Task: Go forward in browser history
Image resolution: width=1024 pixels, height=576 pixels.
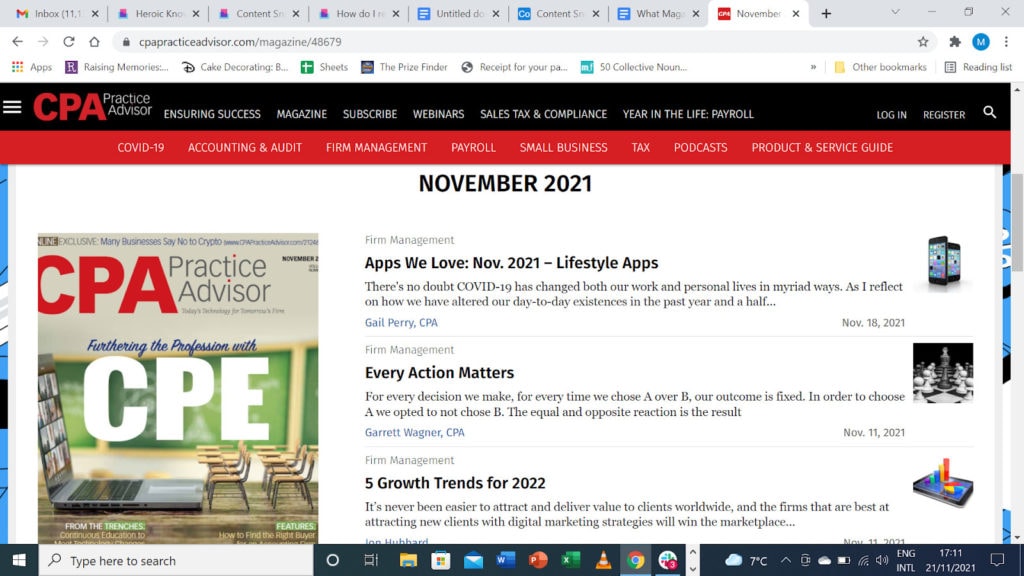Action: [x=43, y=42]
